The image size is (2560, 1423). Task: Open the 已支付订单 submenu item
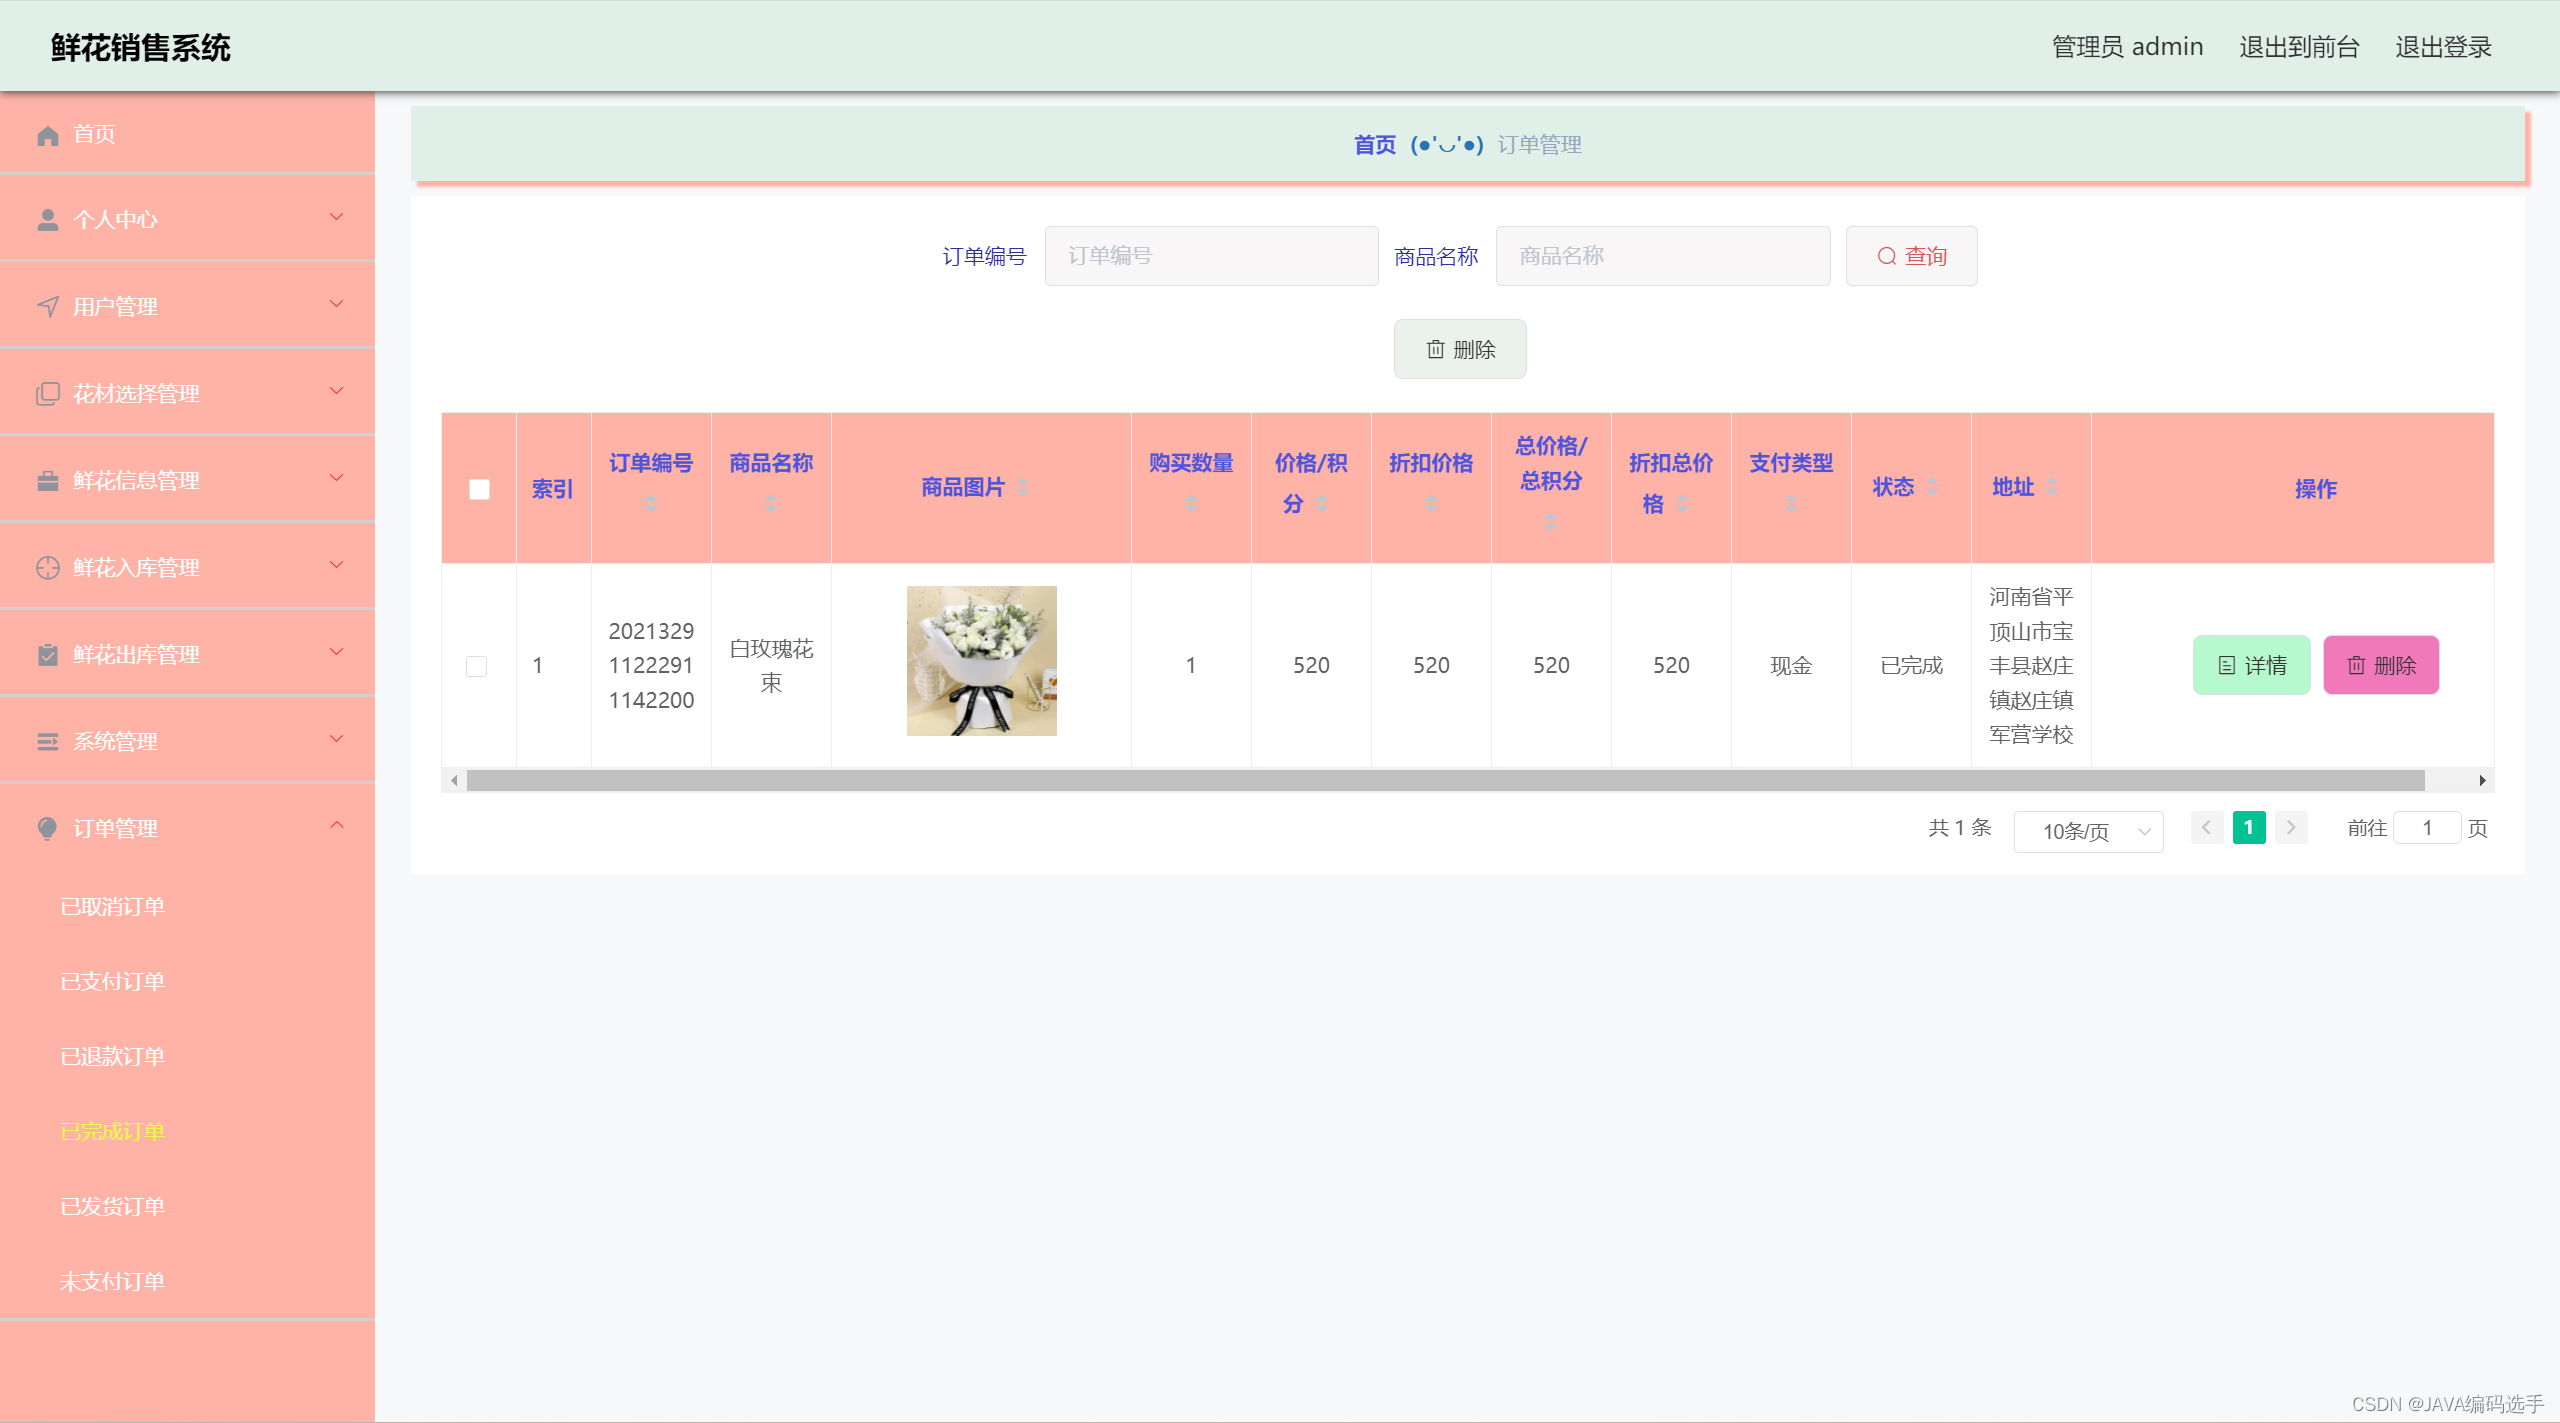pos(112,982)
